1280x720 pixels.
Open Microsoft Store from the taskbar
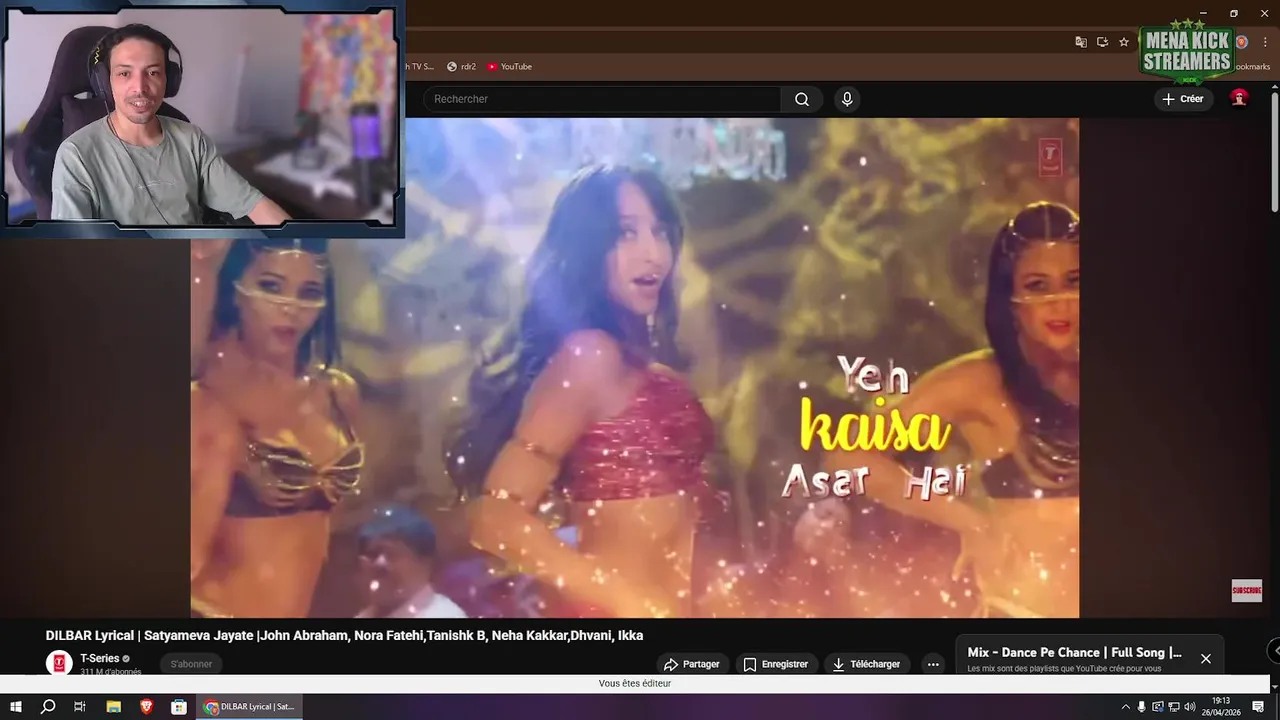[179, 707]
